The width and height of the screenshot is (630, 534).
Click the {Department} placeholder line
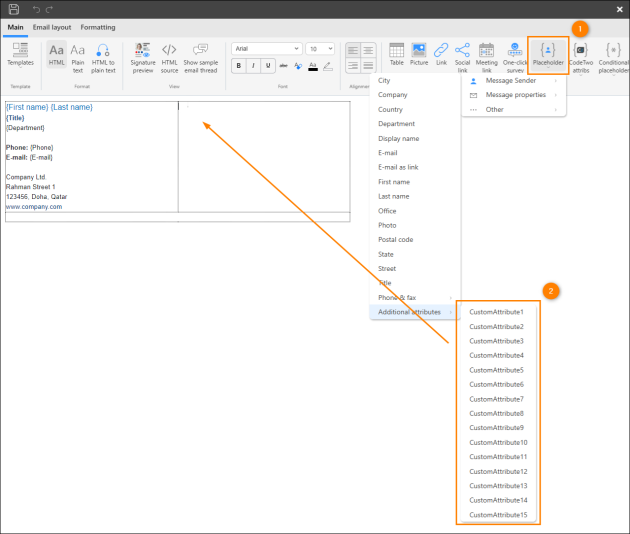coord(25,128)
